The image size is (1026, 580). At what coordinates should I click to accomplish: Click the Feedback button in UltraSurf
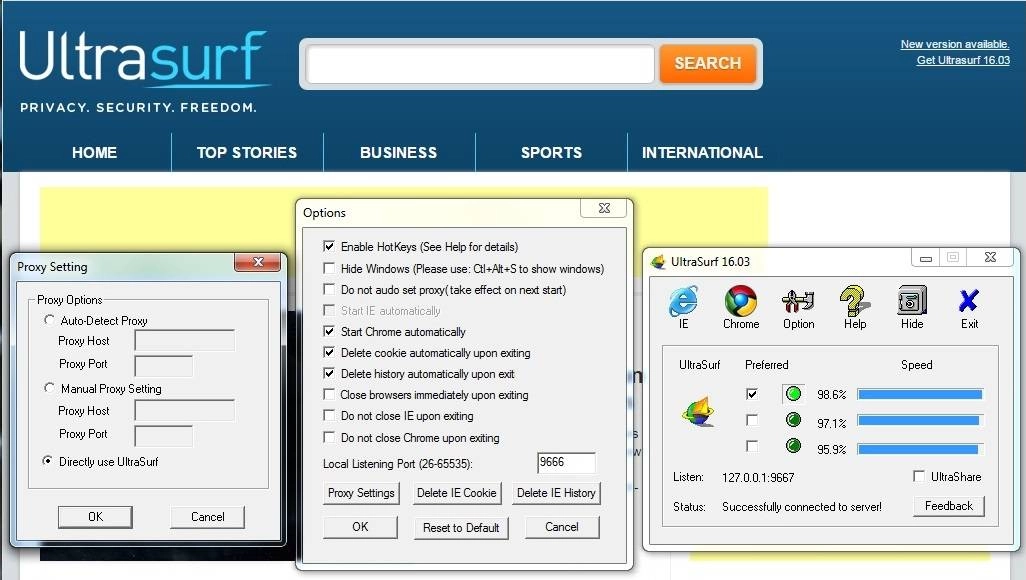(949, 506)
